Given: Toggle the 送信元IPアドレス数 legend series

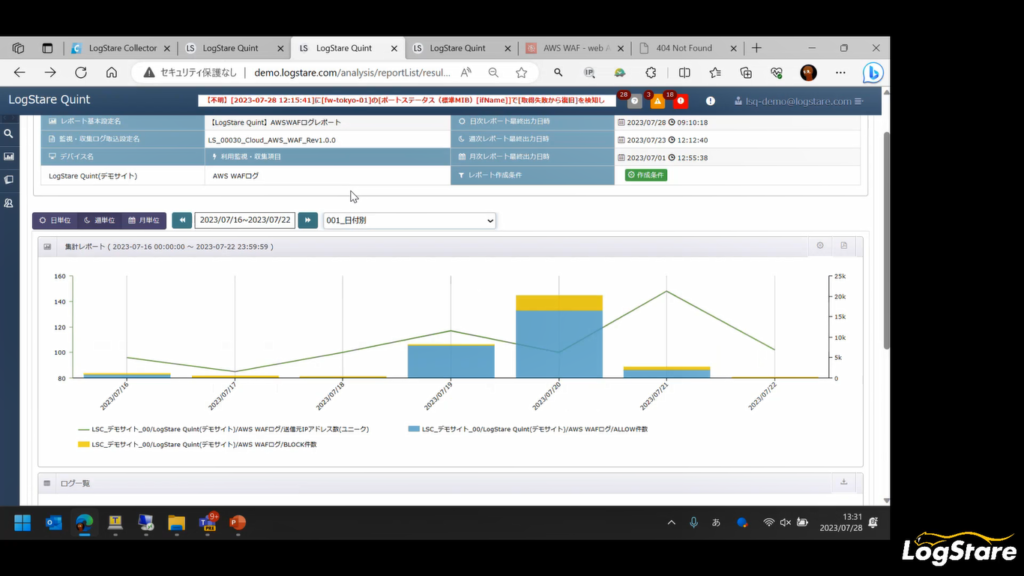Looking at the screenshot, I should pos(223,429).
